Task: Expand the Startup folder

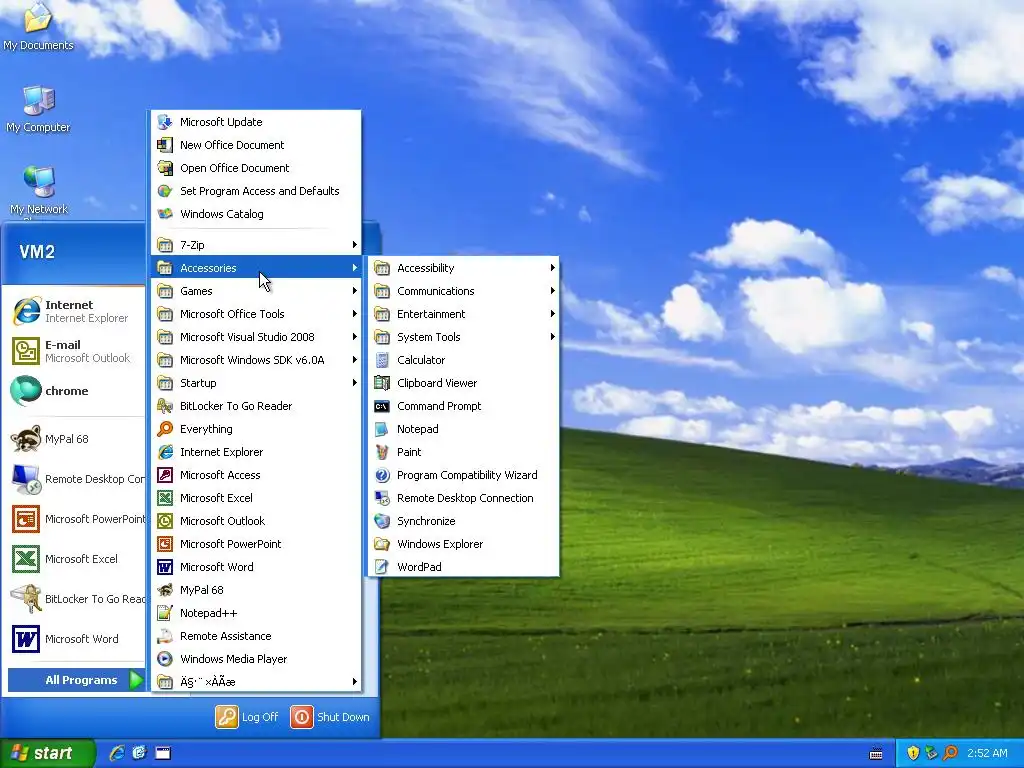Action: 256,383
